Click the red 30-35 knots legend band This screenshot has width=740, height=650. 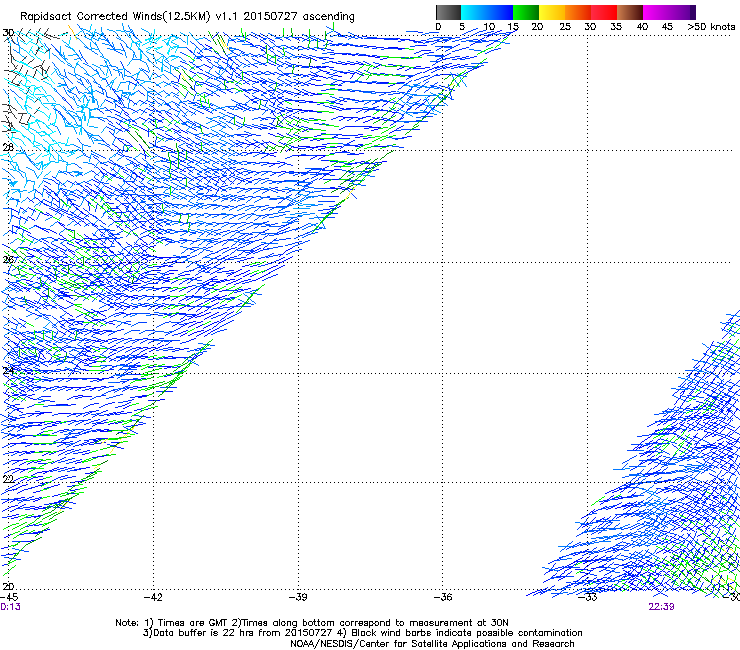point(604,12)
